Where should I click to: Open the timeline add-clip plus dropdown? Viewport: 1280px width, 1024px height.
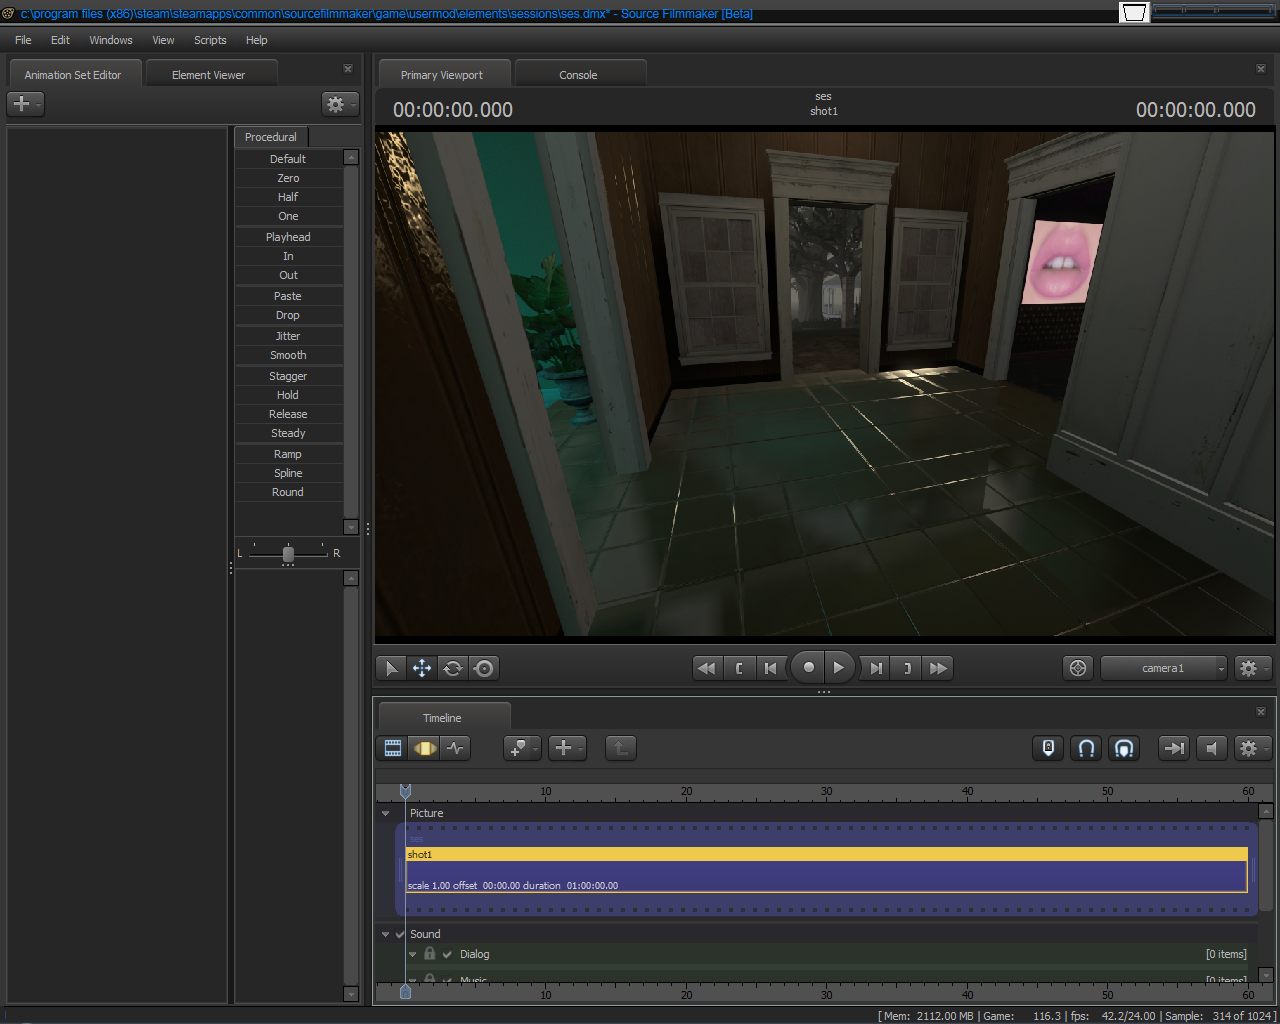click(x=567, y=748)
